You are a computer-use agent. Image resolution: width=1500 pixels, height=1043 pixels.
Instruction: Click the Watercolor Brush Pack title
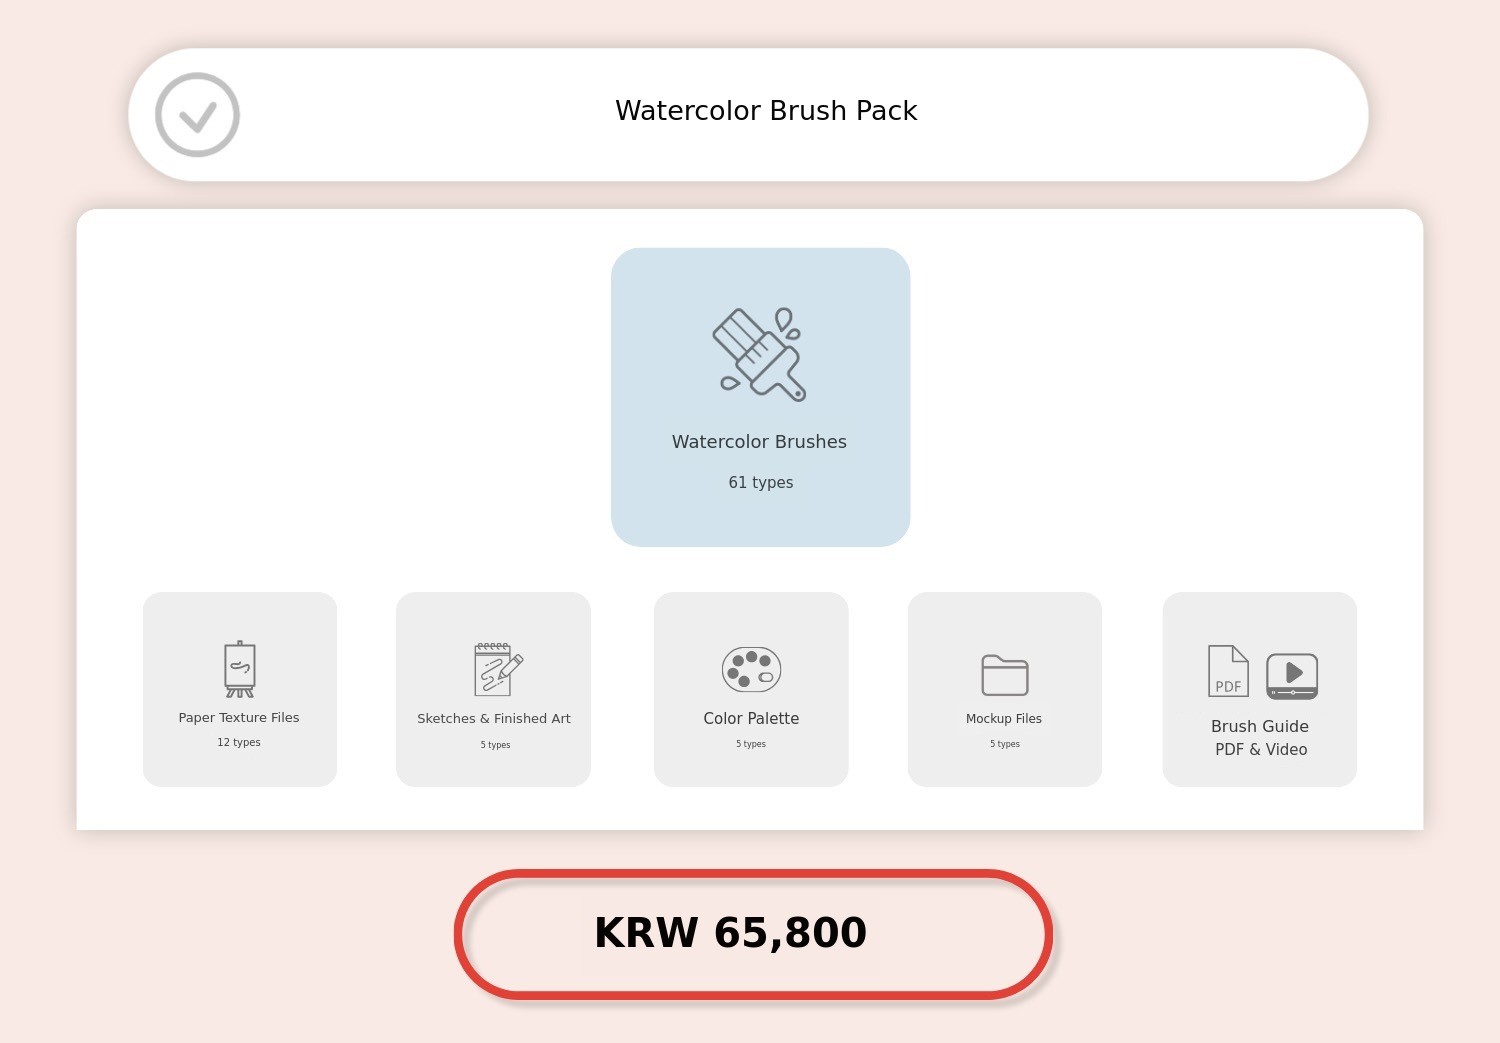tap(765, 111)
